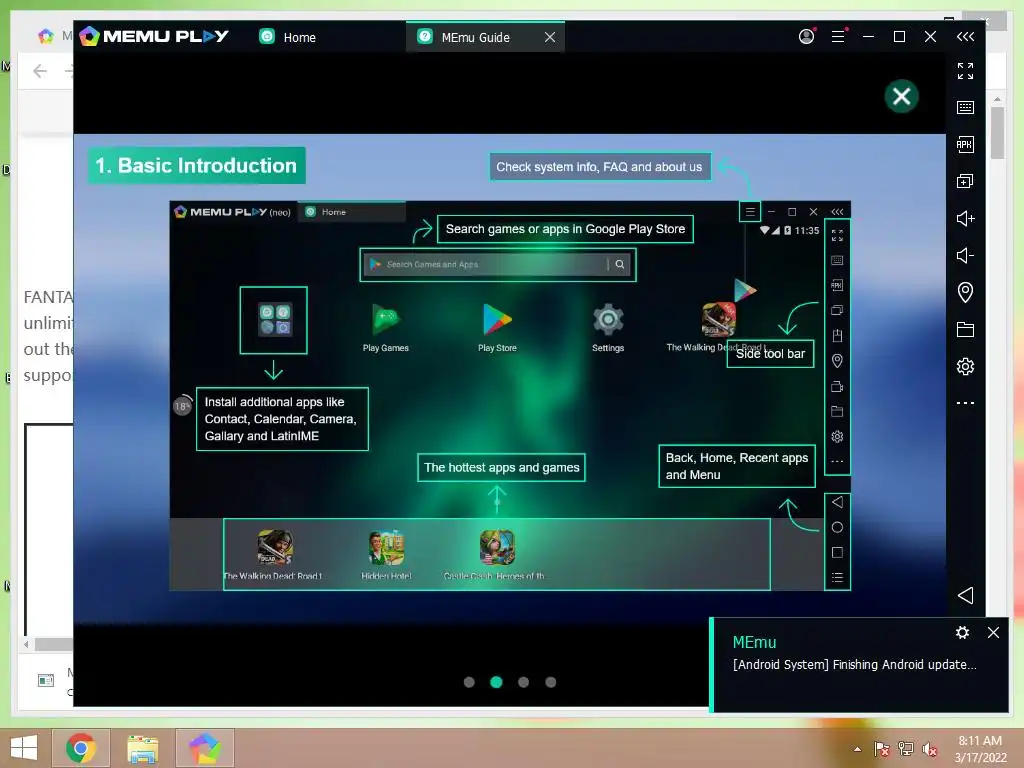The height and width of the screenshot is (768, 1024).
Task: Jump to third guide page dot
Action: 523,682
